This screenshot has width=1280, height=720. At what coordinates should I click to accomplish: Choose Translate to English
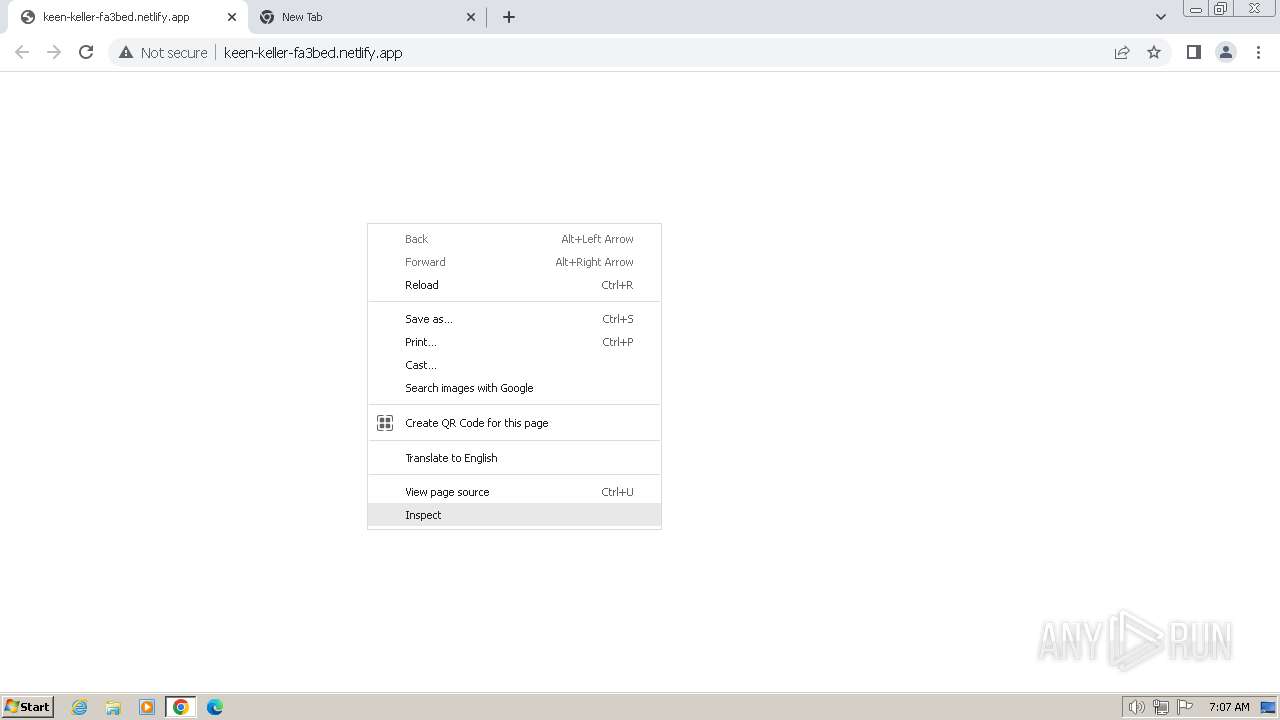514,458
